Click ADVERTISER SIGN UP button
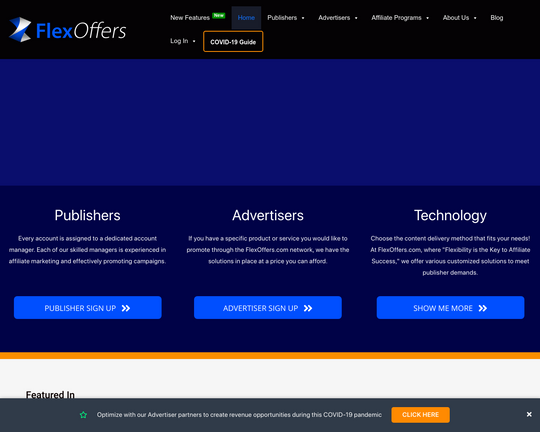The image size is (540, 432). click(x=268, y=308)
